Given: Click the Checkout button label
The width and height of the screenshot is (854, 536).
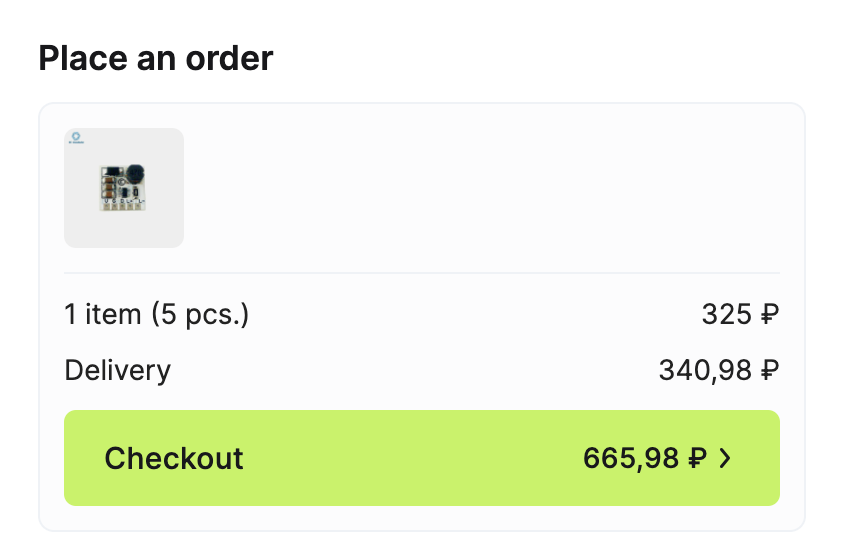Looking at the screenshot, I should point(174,459).
